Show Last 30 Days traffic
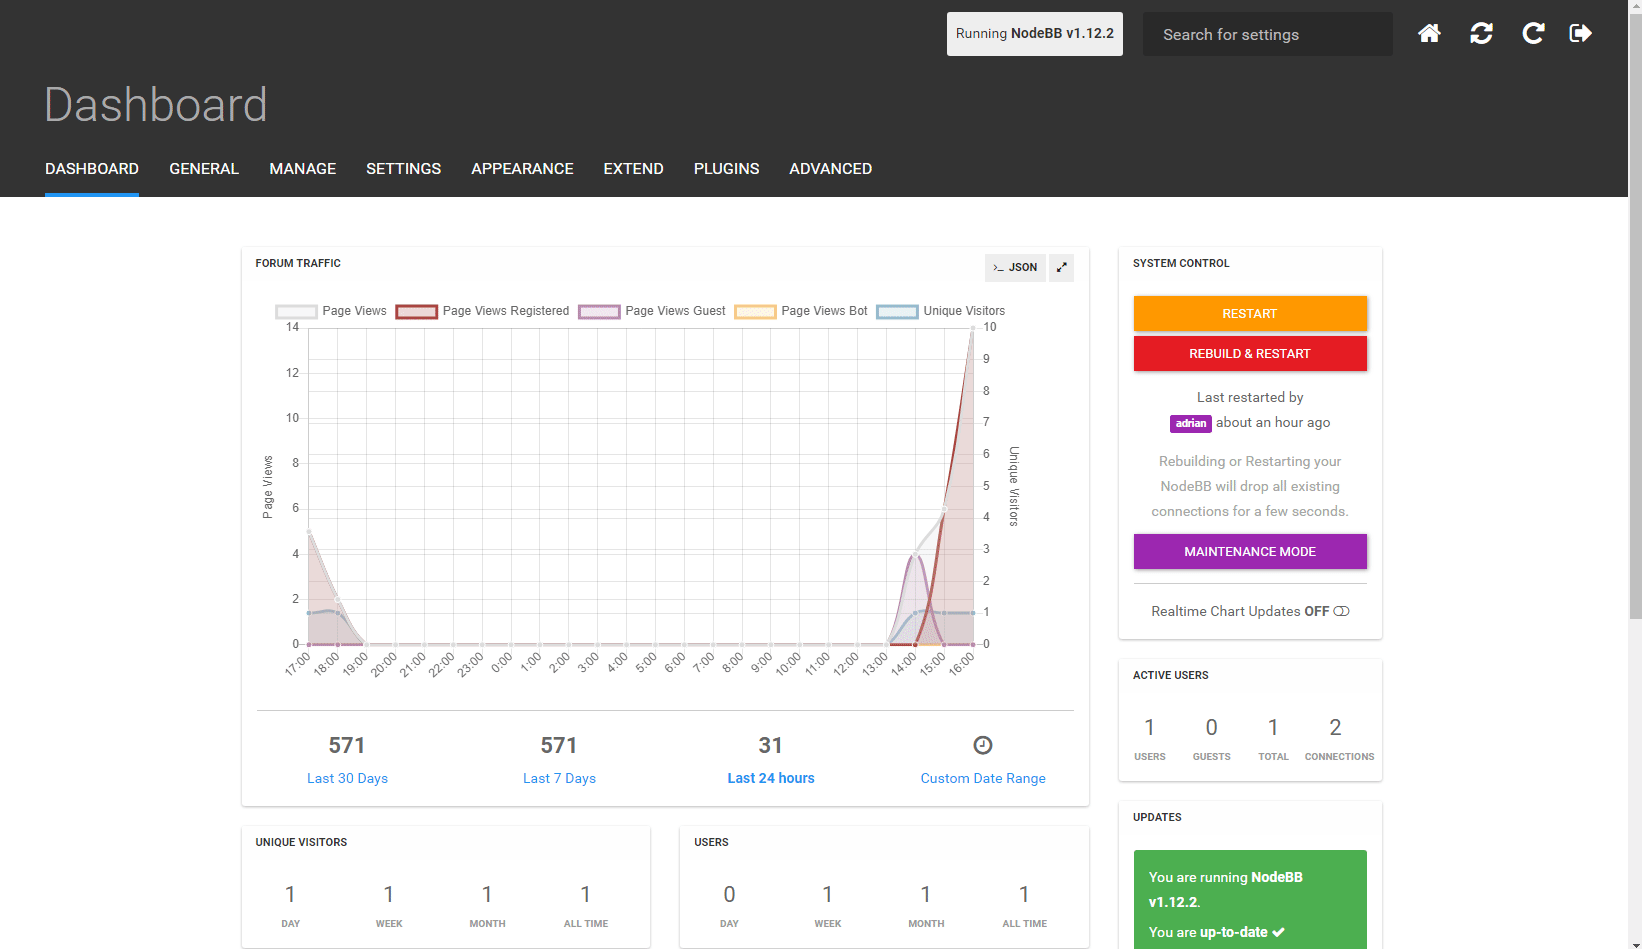 347,778
